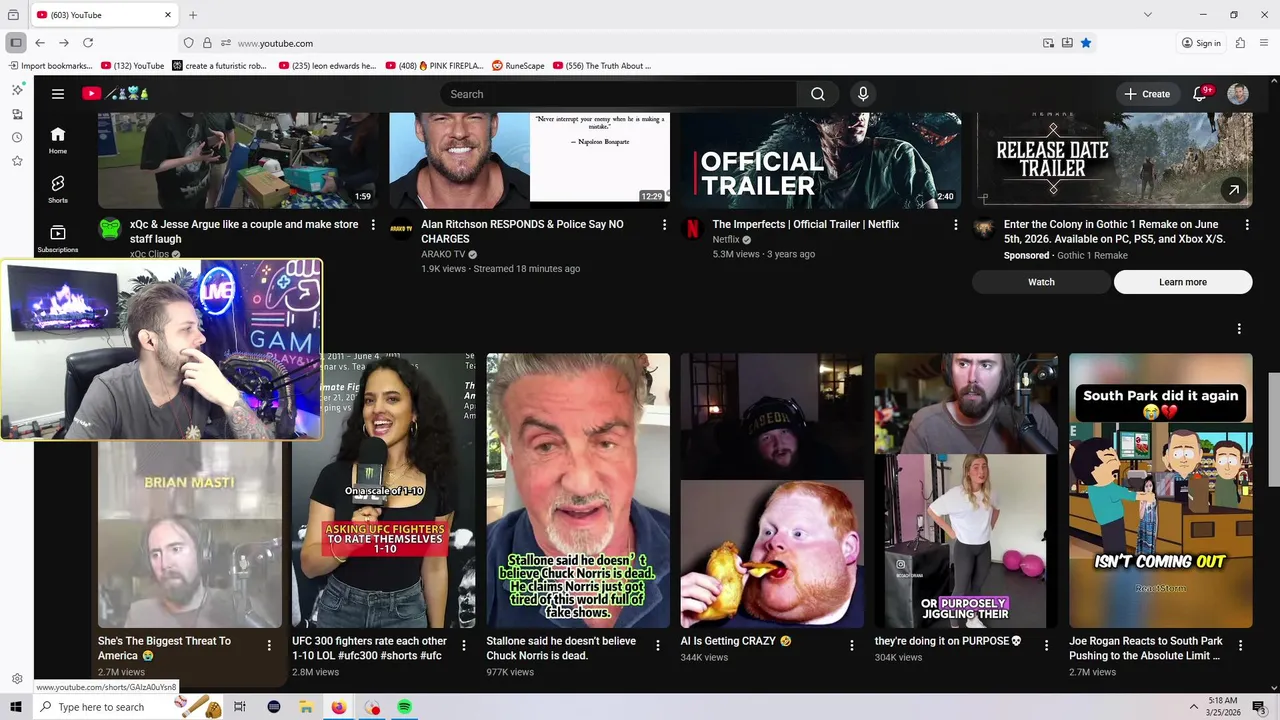Screen dimensions: 1280x720
Task: Open the Stallone Chuck Norris short thumbnail
Action: 578,490
